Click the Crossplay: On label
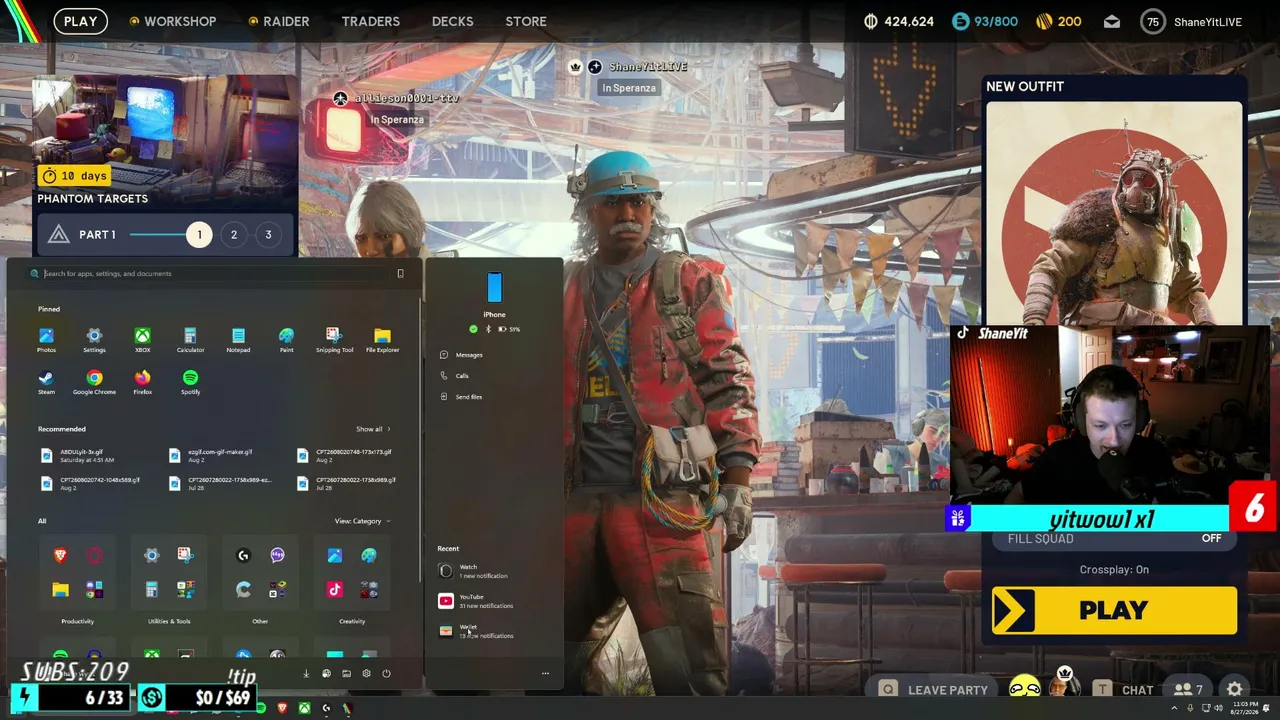The height and width of the screenshot is (720, 1280). click(x=1114, y=570)
